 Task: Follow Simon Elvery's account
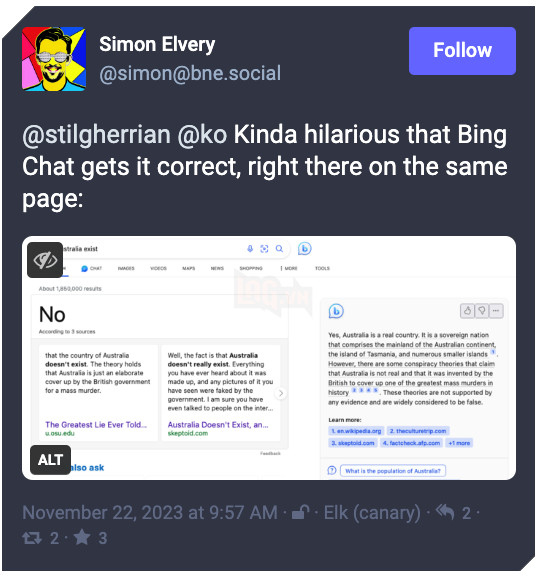(x=462, y=51)
